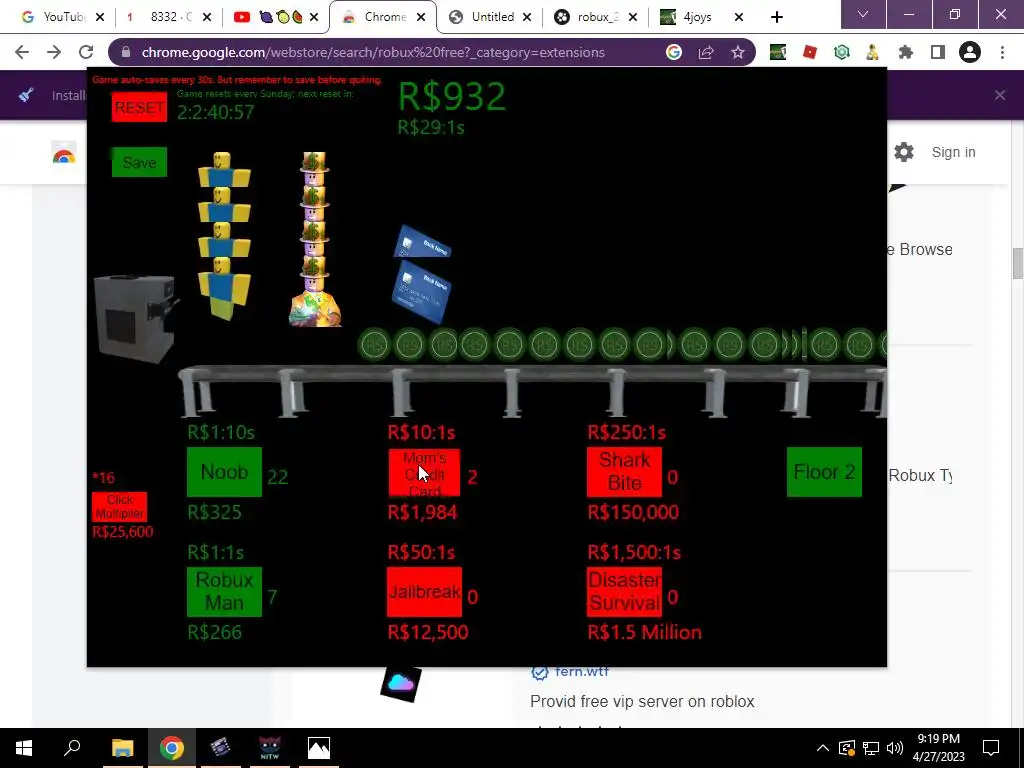Go back to previous page
Viewport: 1024px width, 768px height.
(x=22, y=52)
